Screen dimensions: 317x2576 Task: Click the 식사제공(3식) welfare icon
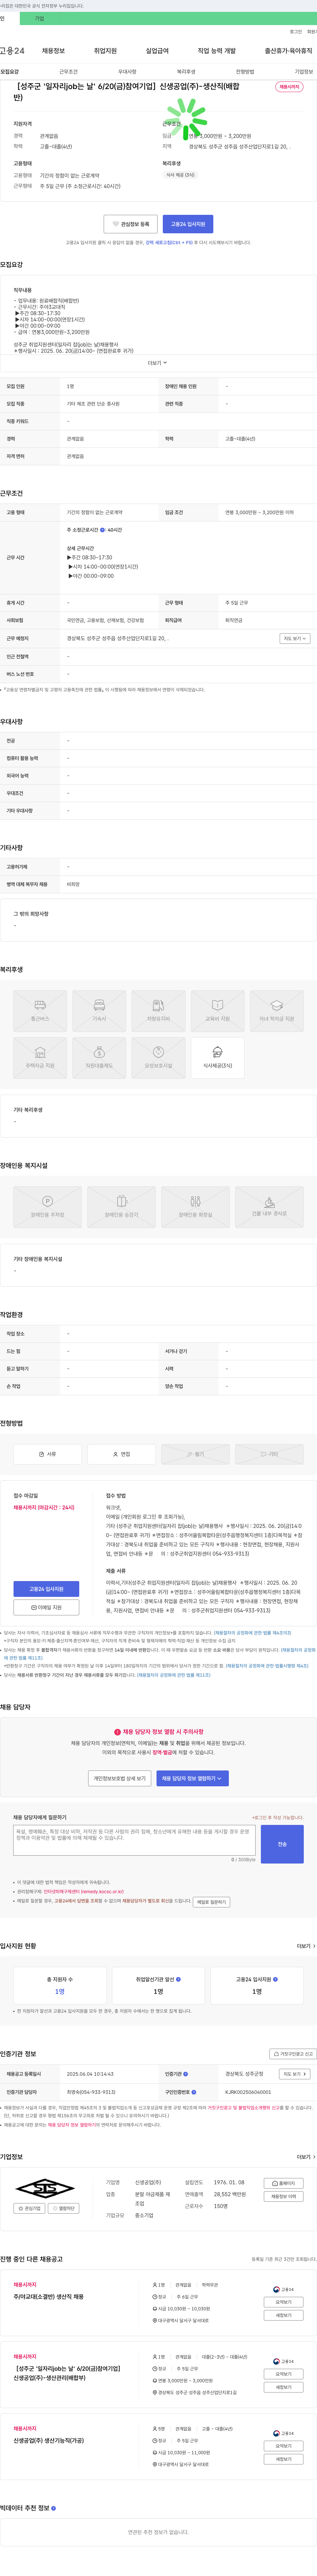(217, 1058)
